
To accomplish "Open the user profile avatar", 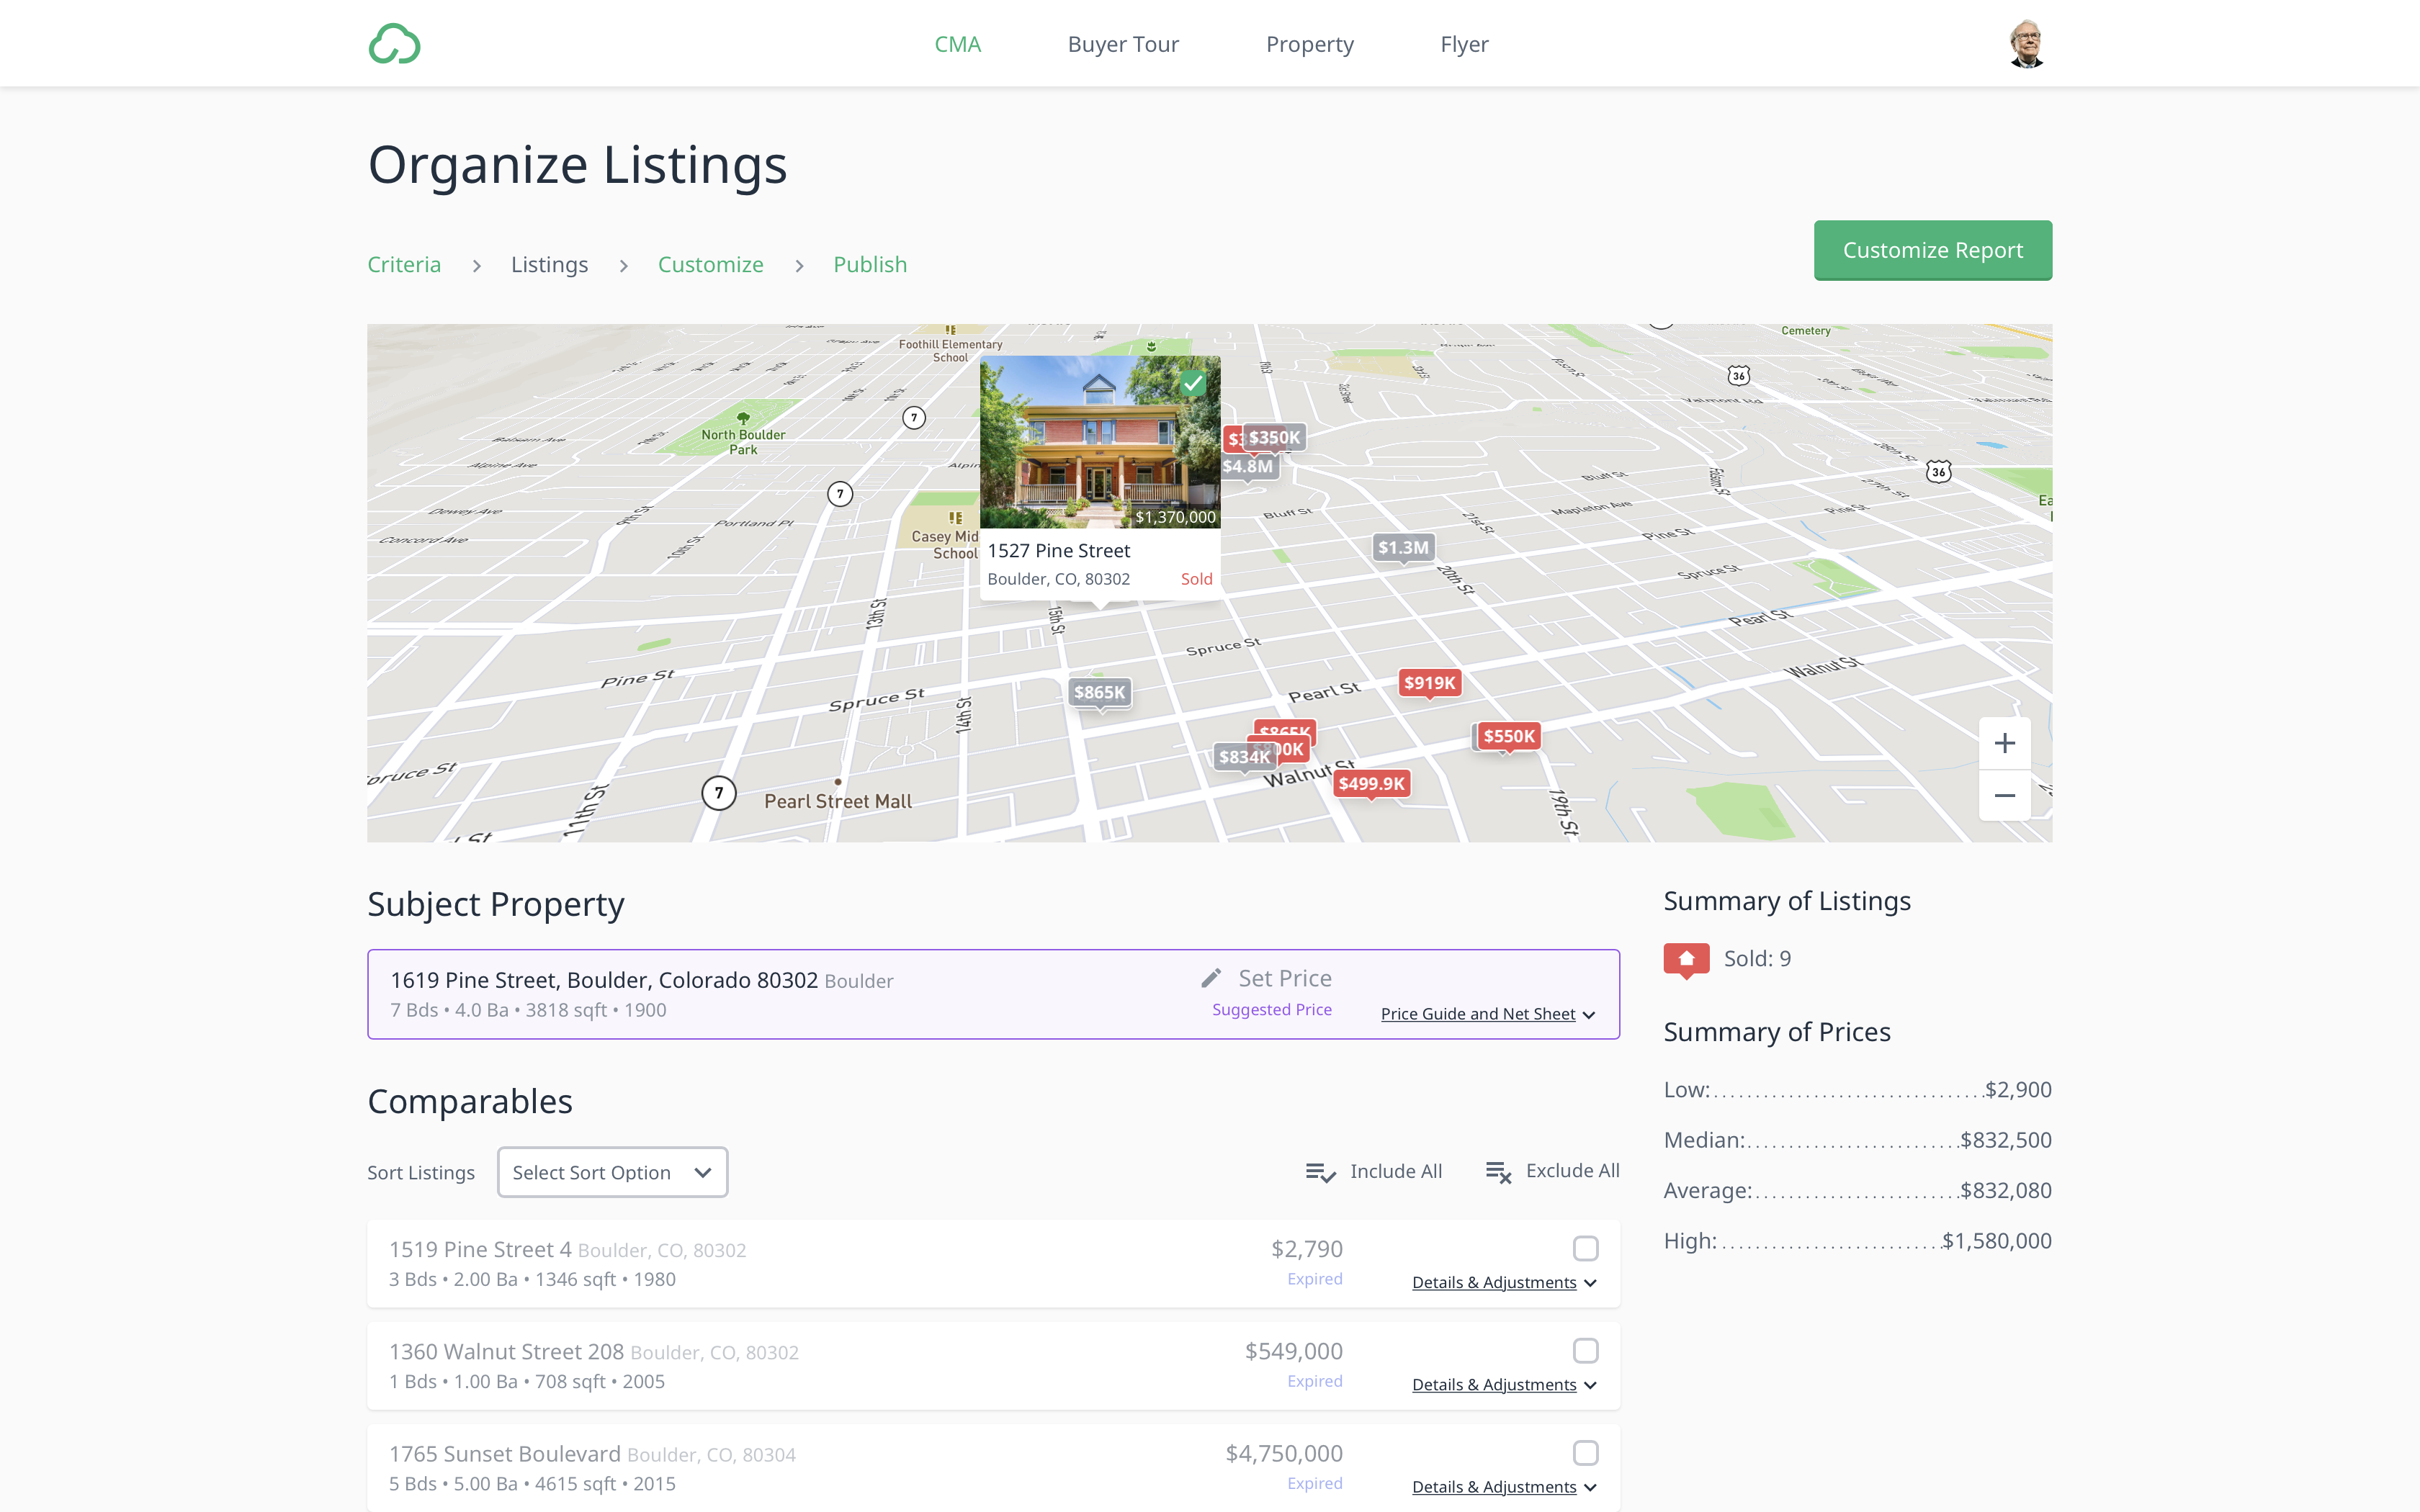I will 2026,44.
